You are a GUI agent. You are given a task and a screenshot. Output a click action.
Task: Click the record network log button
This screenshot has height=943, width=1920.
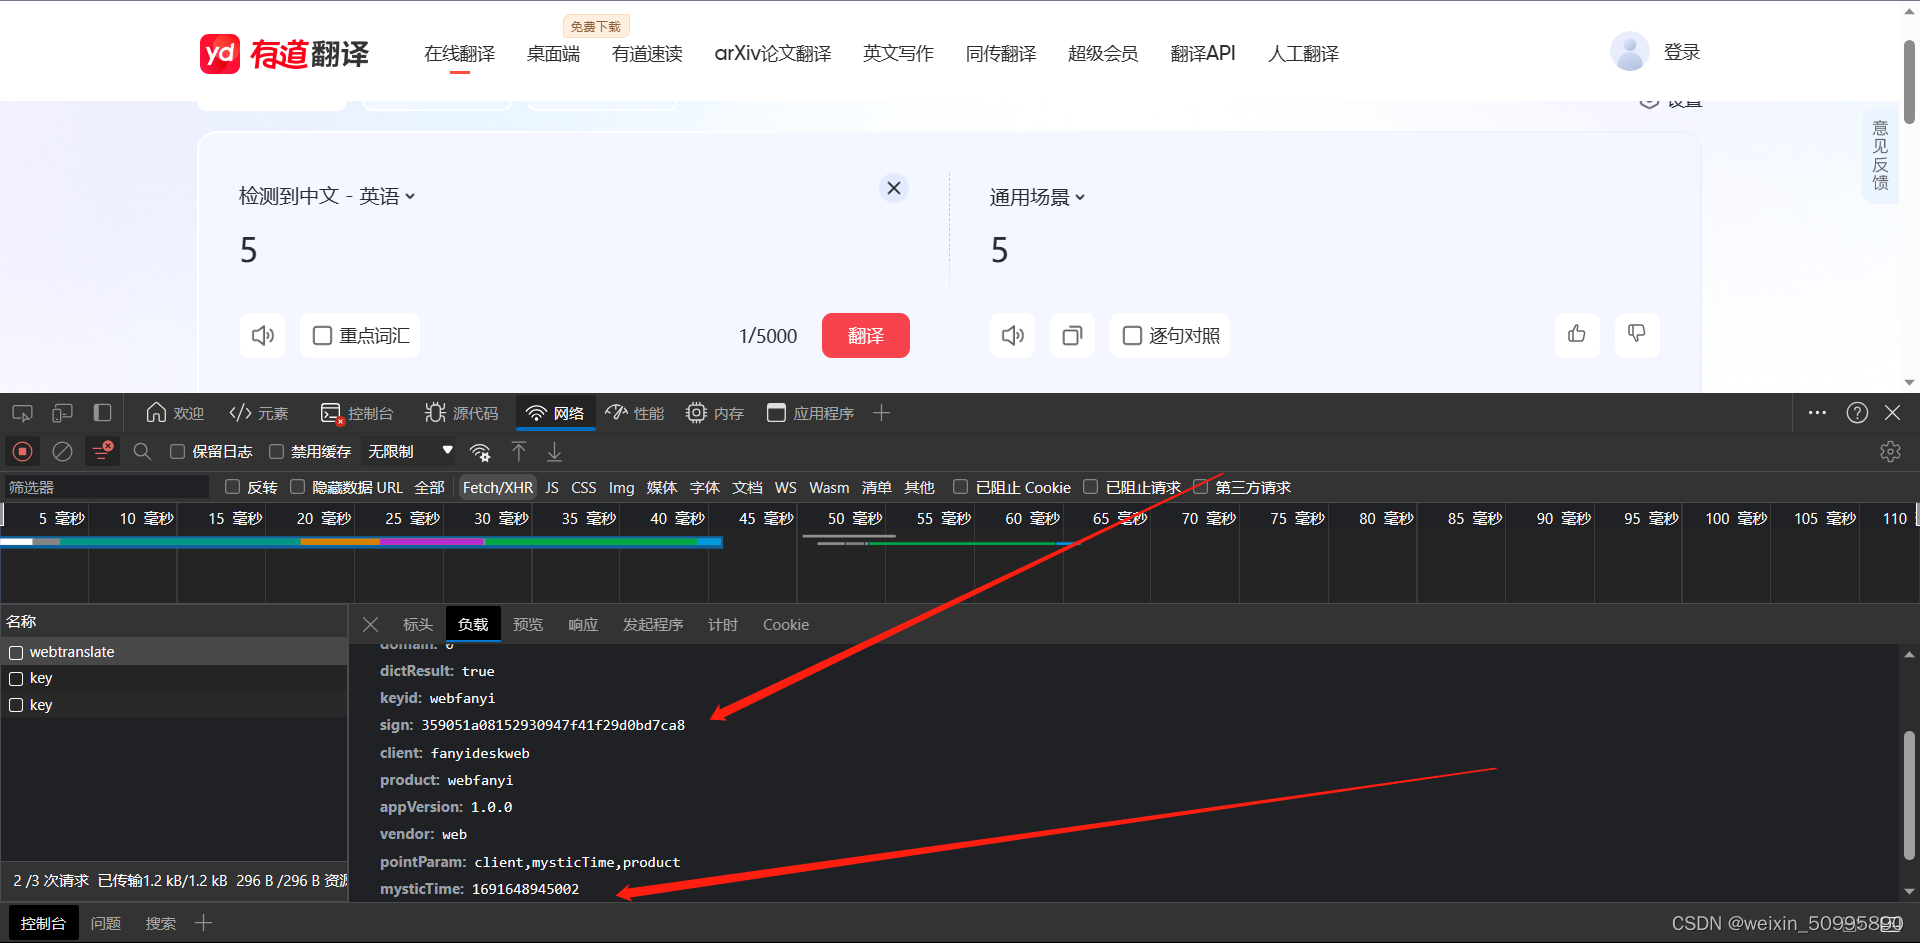click(22, 452)
